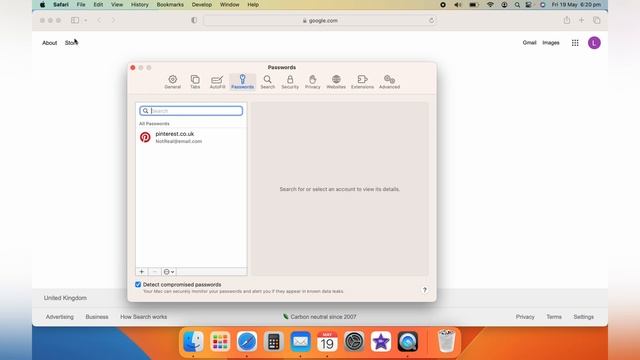Open the Privacy preferences pane
The width and height of the screenshot is (640, 360).
pyautogui.click(x=313, y=82)
